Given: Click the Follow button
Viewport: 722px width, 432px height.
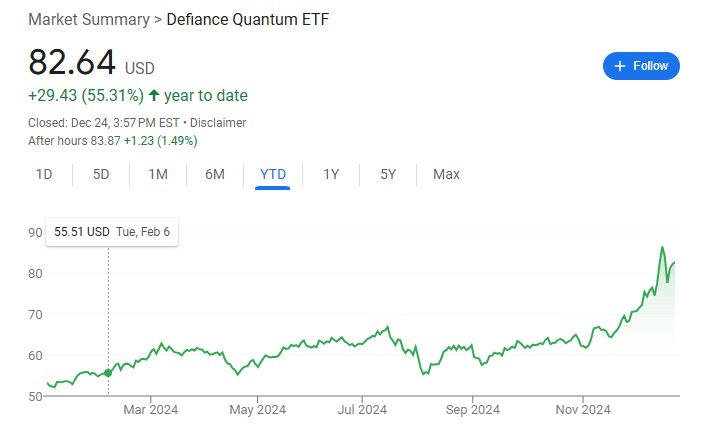Looking at the screenshot, I should pyautogui.click(x=641, y=66).
